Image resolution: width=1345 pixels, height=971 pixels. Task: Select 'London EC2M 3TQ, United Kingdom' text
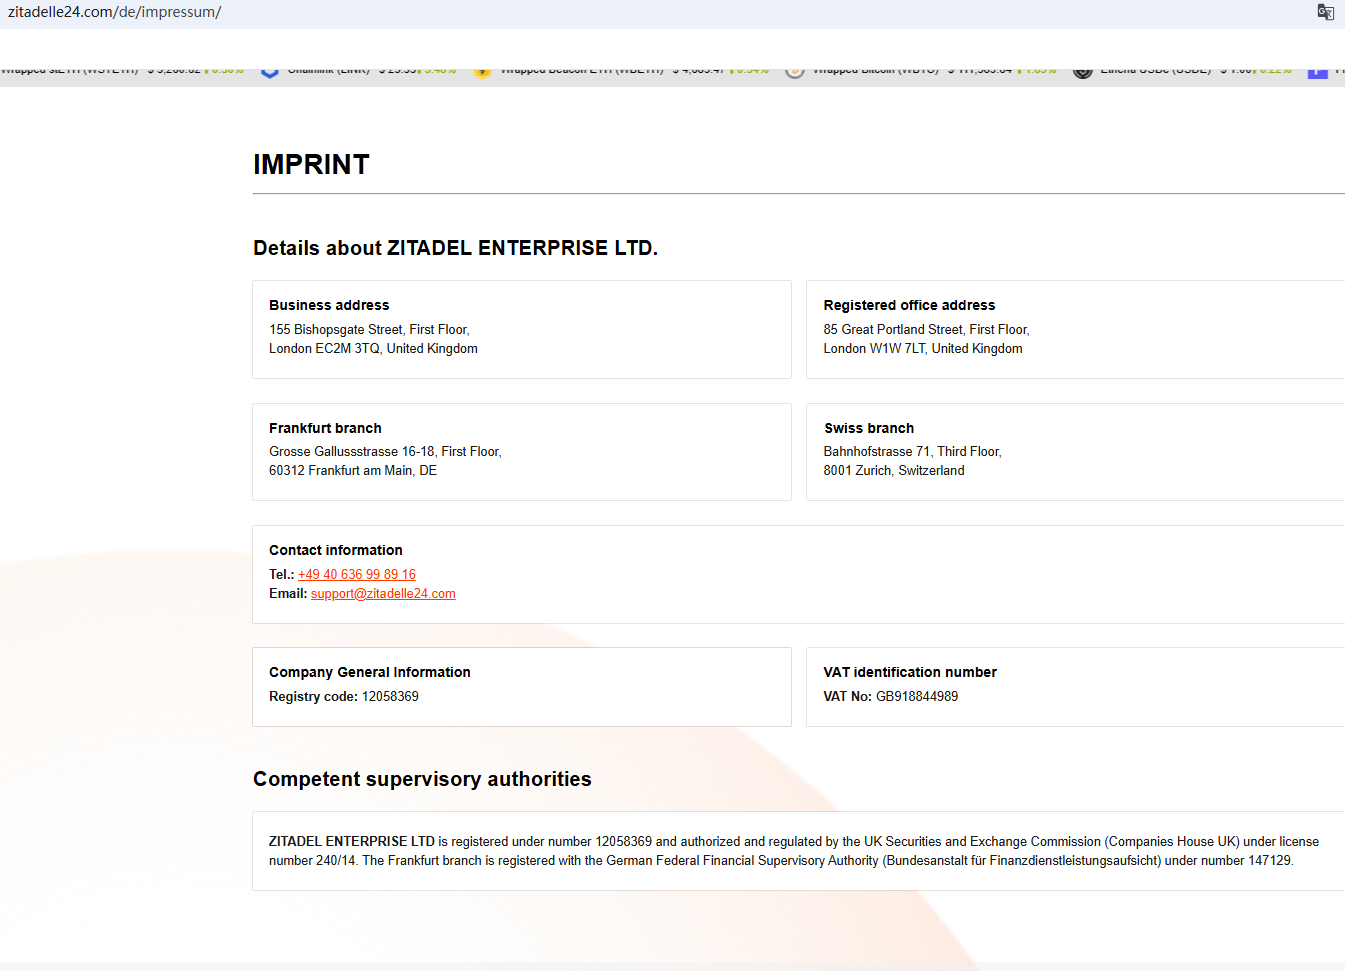pos(373,348)
